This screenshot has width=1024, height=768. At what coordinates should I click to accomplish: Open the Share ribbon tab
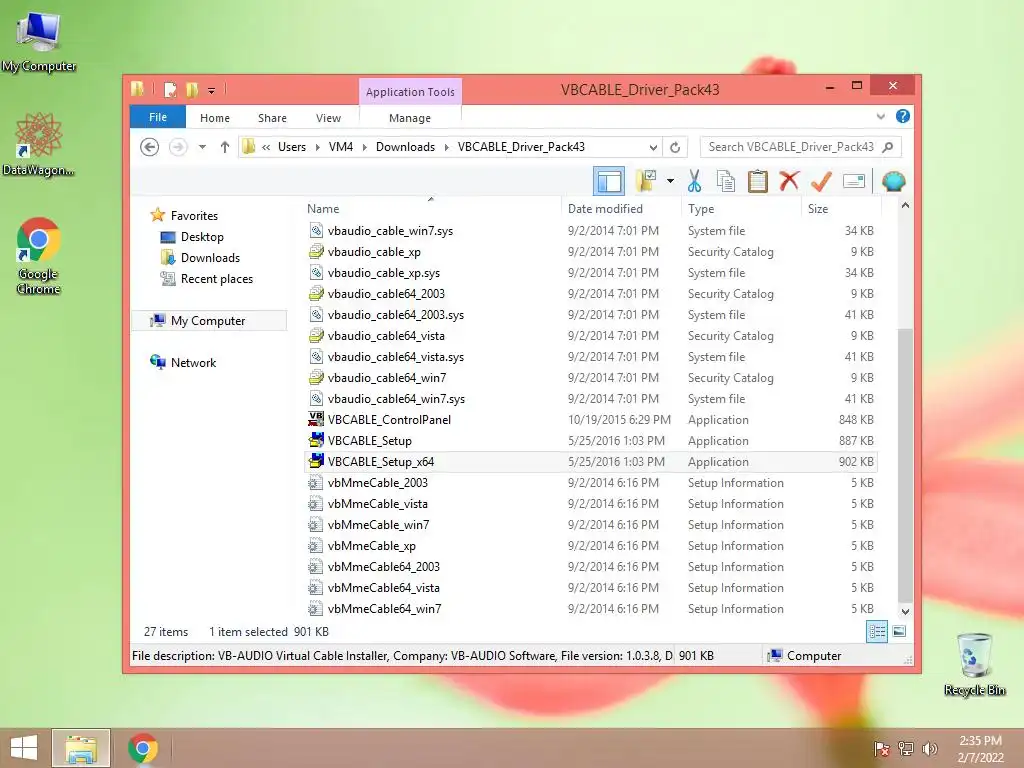(x=272, y=118)
